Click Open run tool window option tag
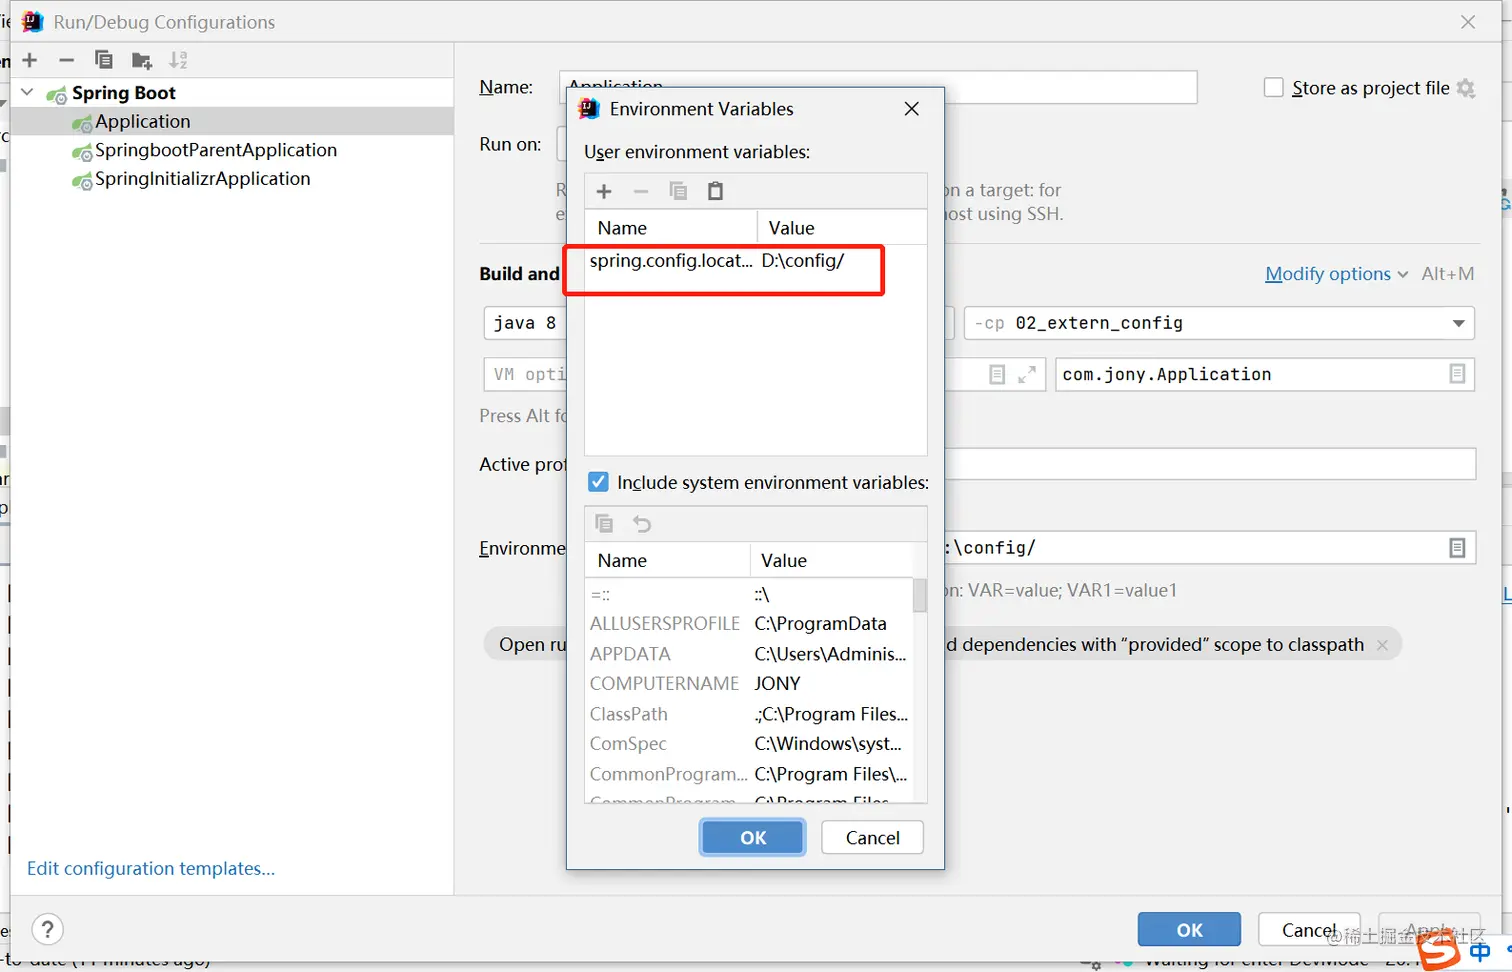The width and height of the screenshot is (1512, 972). [x=527, y=645]
